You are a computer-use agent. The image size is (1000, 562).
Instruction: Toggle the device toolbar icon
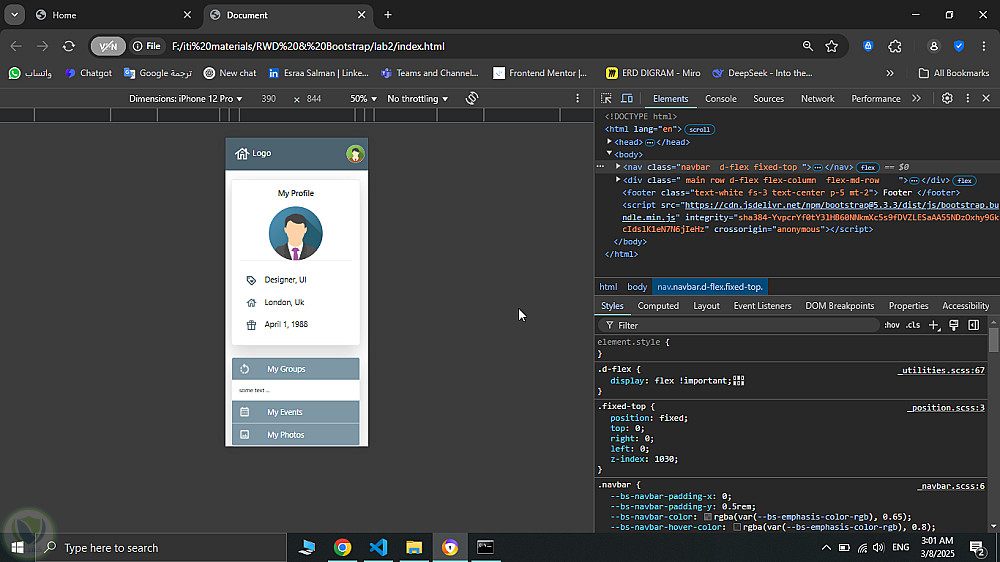627,98
